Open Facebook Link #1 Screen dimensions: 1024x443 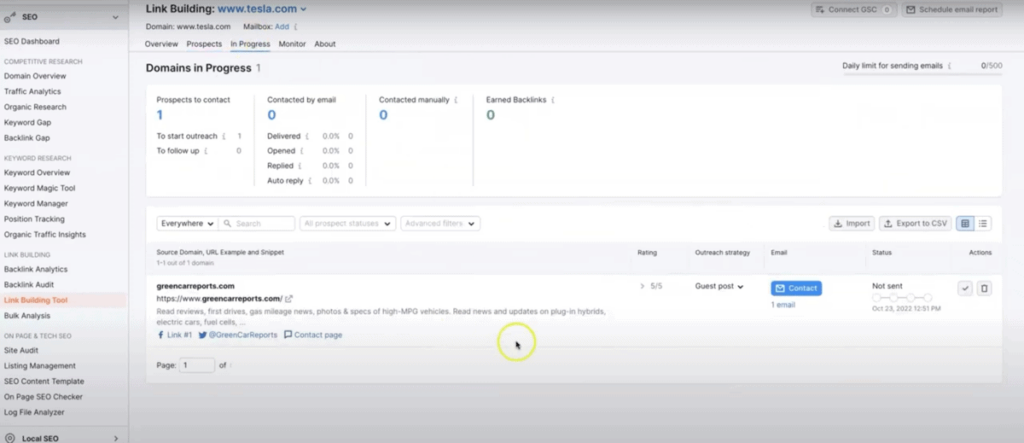(x=174, y=335)
